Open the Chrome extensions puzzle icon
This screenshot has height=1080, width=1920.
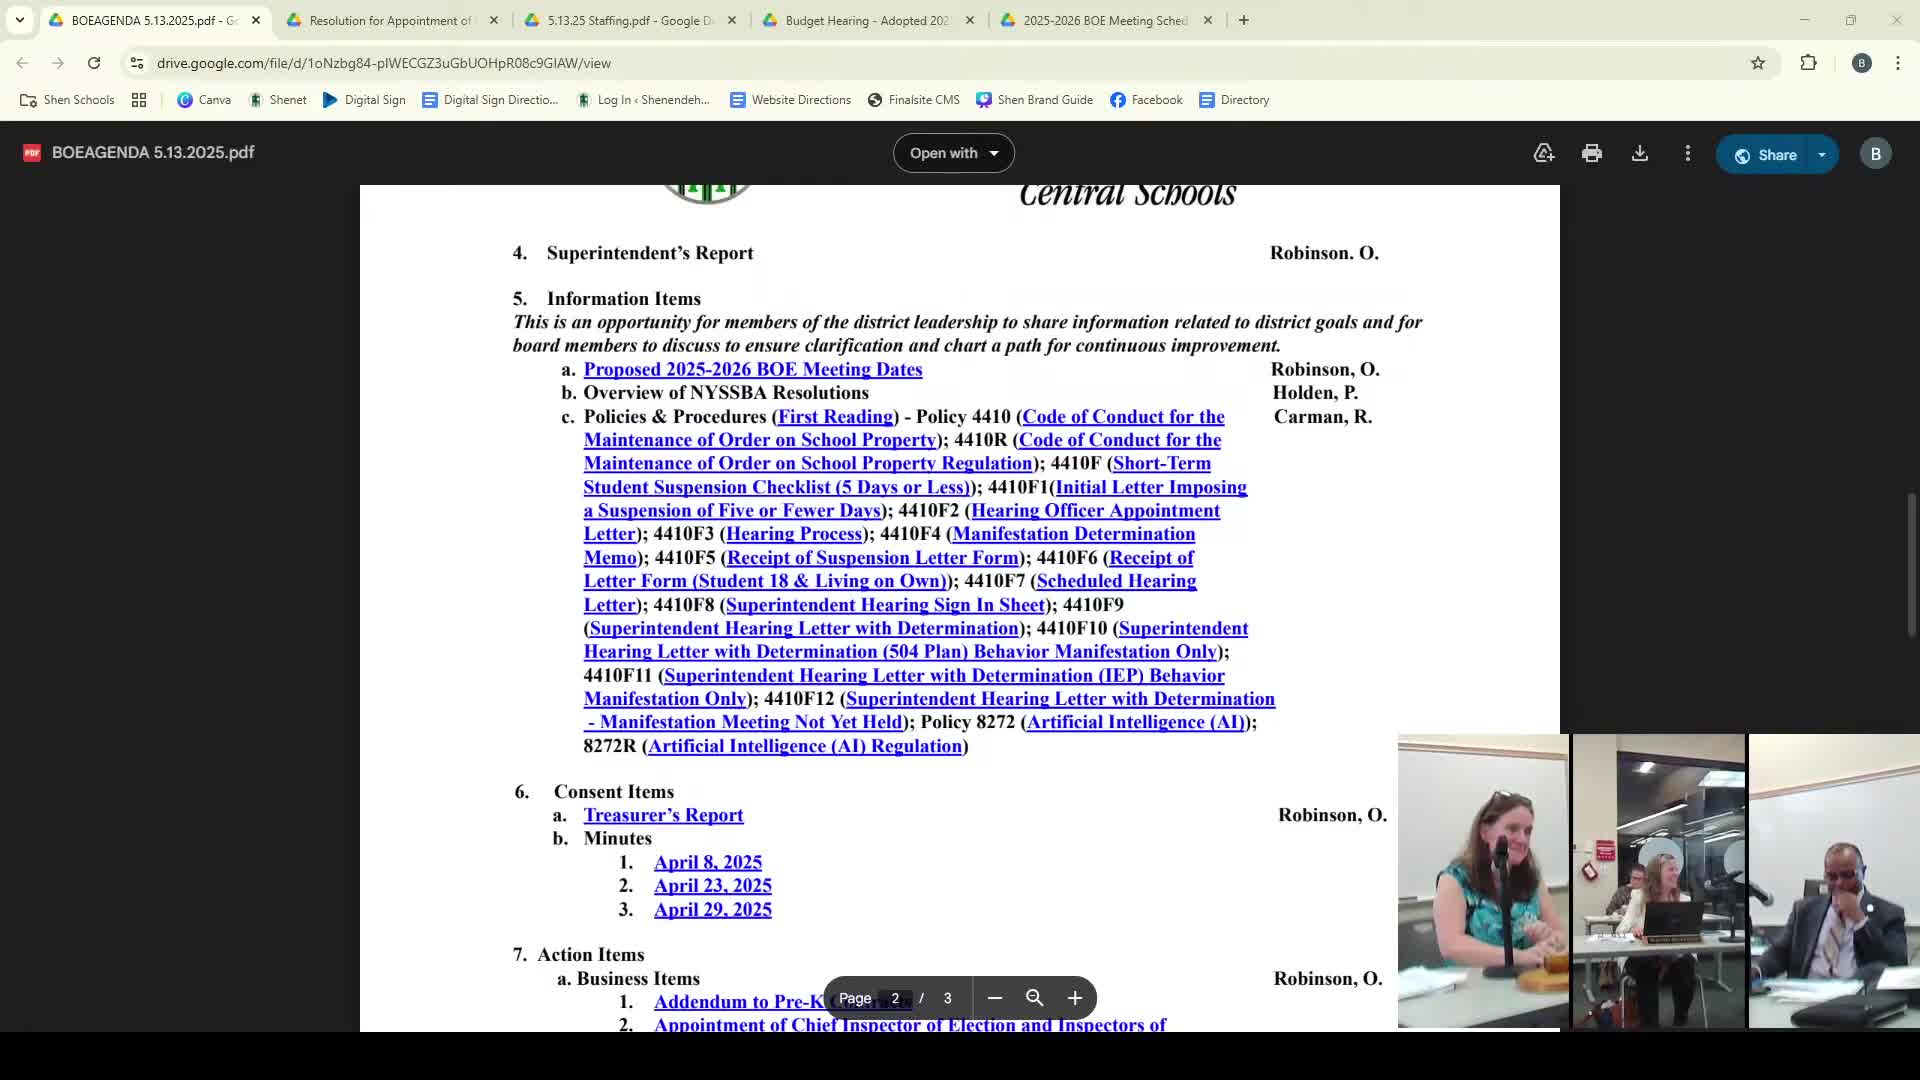click(x=1808, y=63)
